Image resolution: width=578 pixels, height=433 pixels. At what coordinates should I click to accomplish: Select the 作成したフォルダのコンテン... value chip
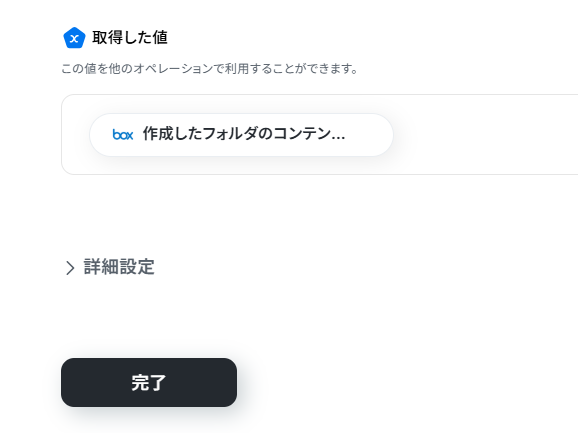point(241,135)
